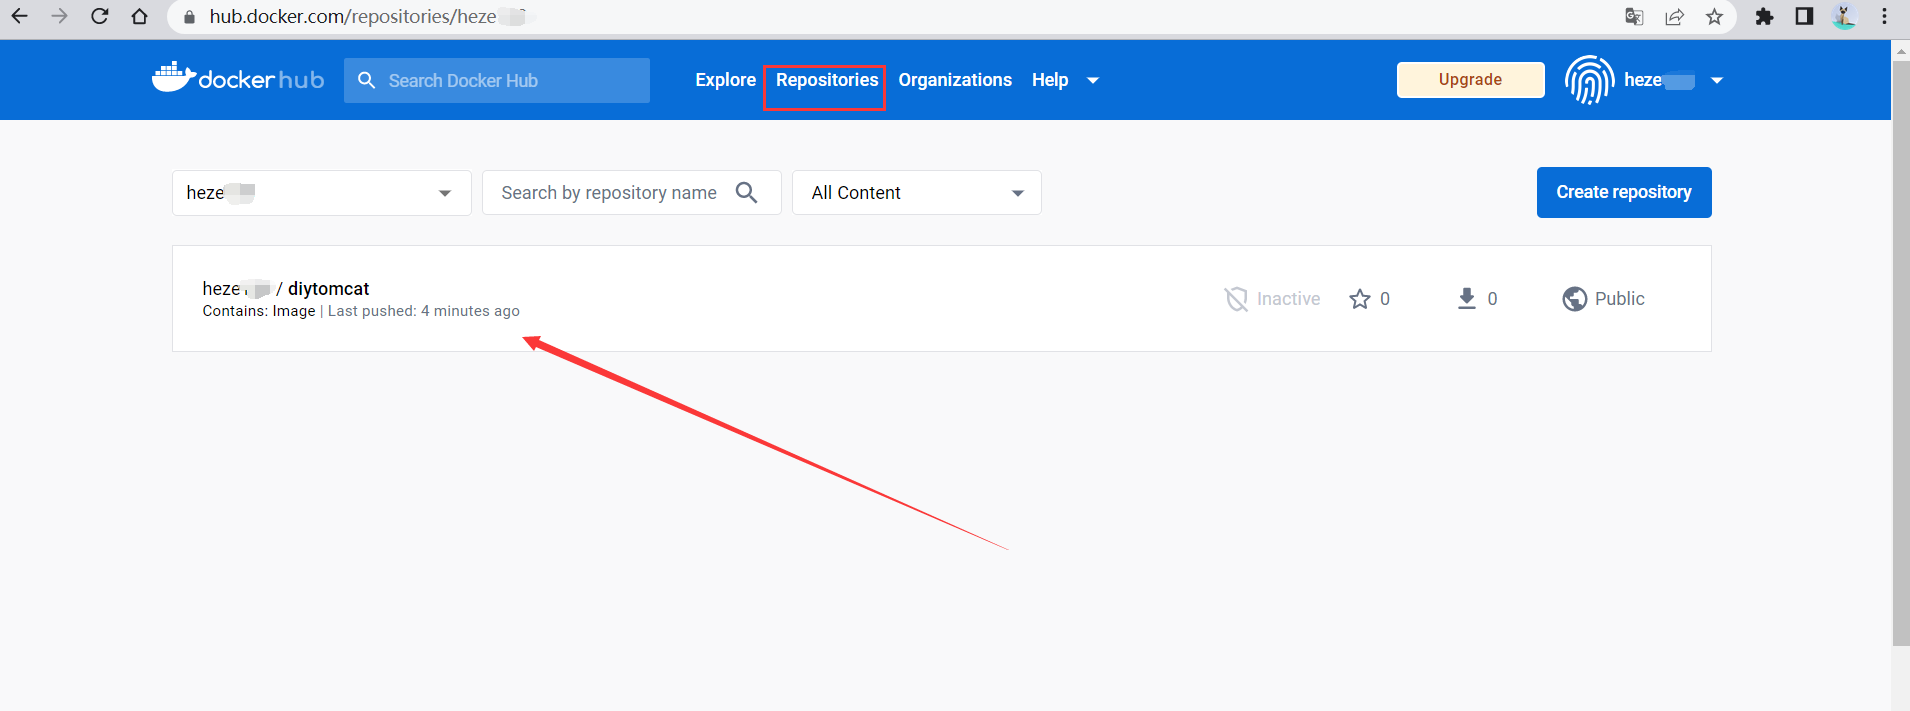Click the star icon on diytomcat row
Viewport: 1910px width, 711px height.
(x=1360, y=299)
